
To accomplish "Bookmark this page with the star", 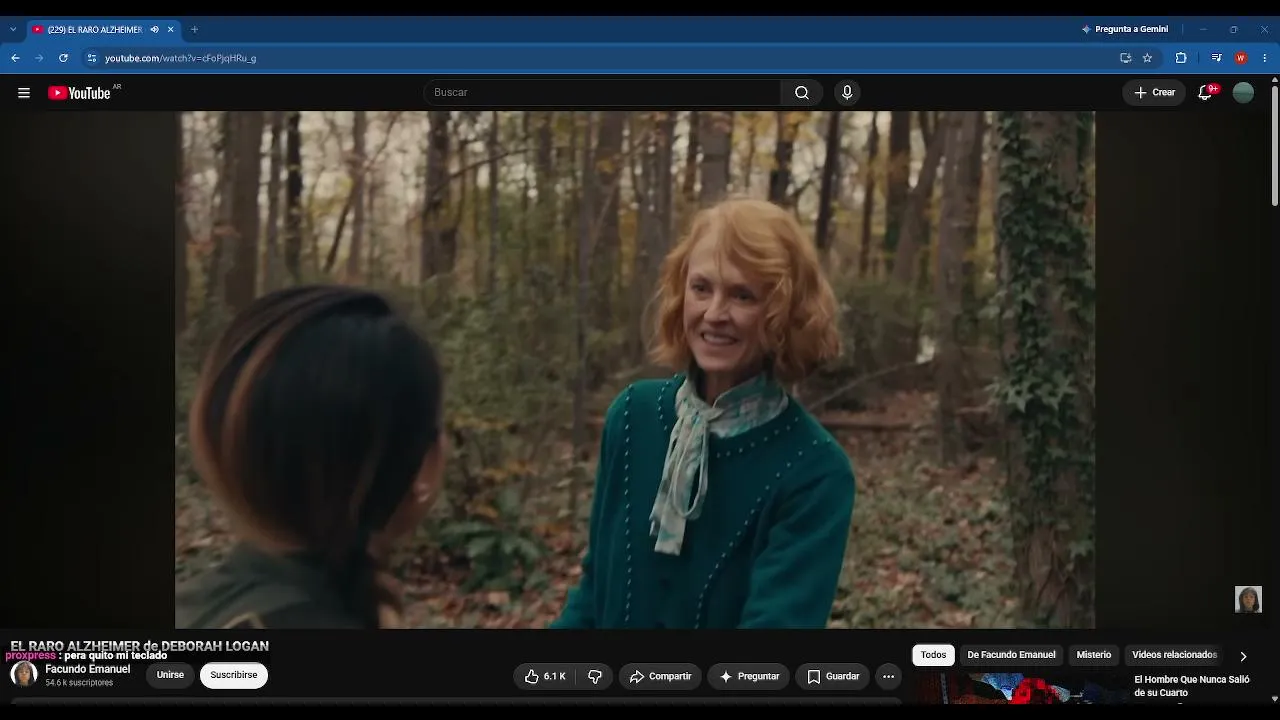I will 1147,58.
